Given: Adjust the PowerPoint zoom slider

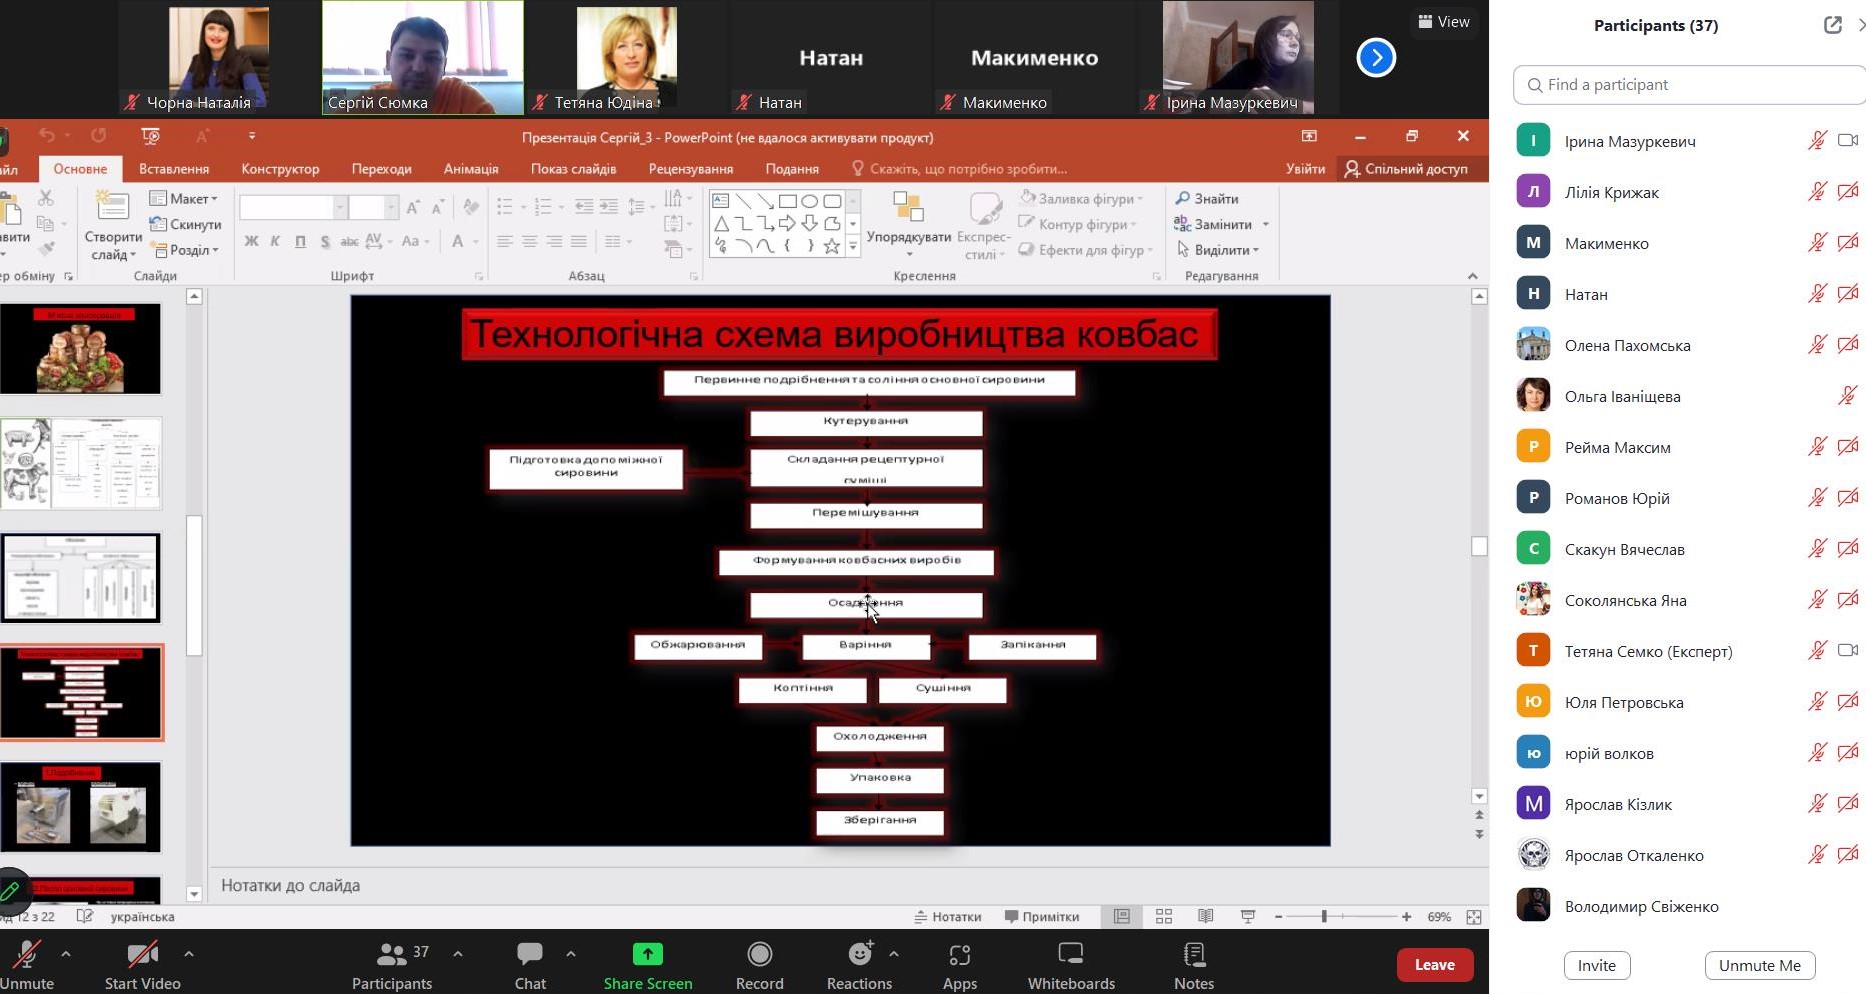Looking at the screenshot, I should pos(1324,916).
